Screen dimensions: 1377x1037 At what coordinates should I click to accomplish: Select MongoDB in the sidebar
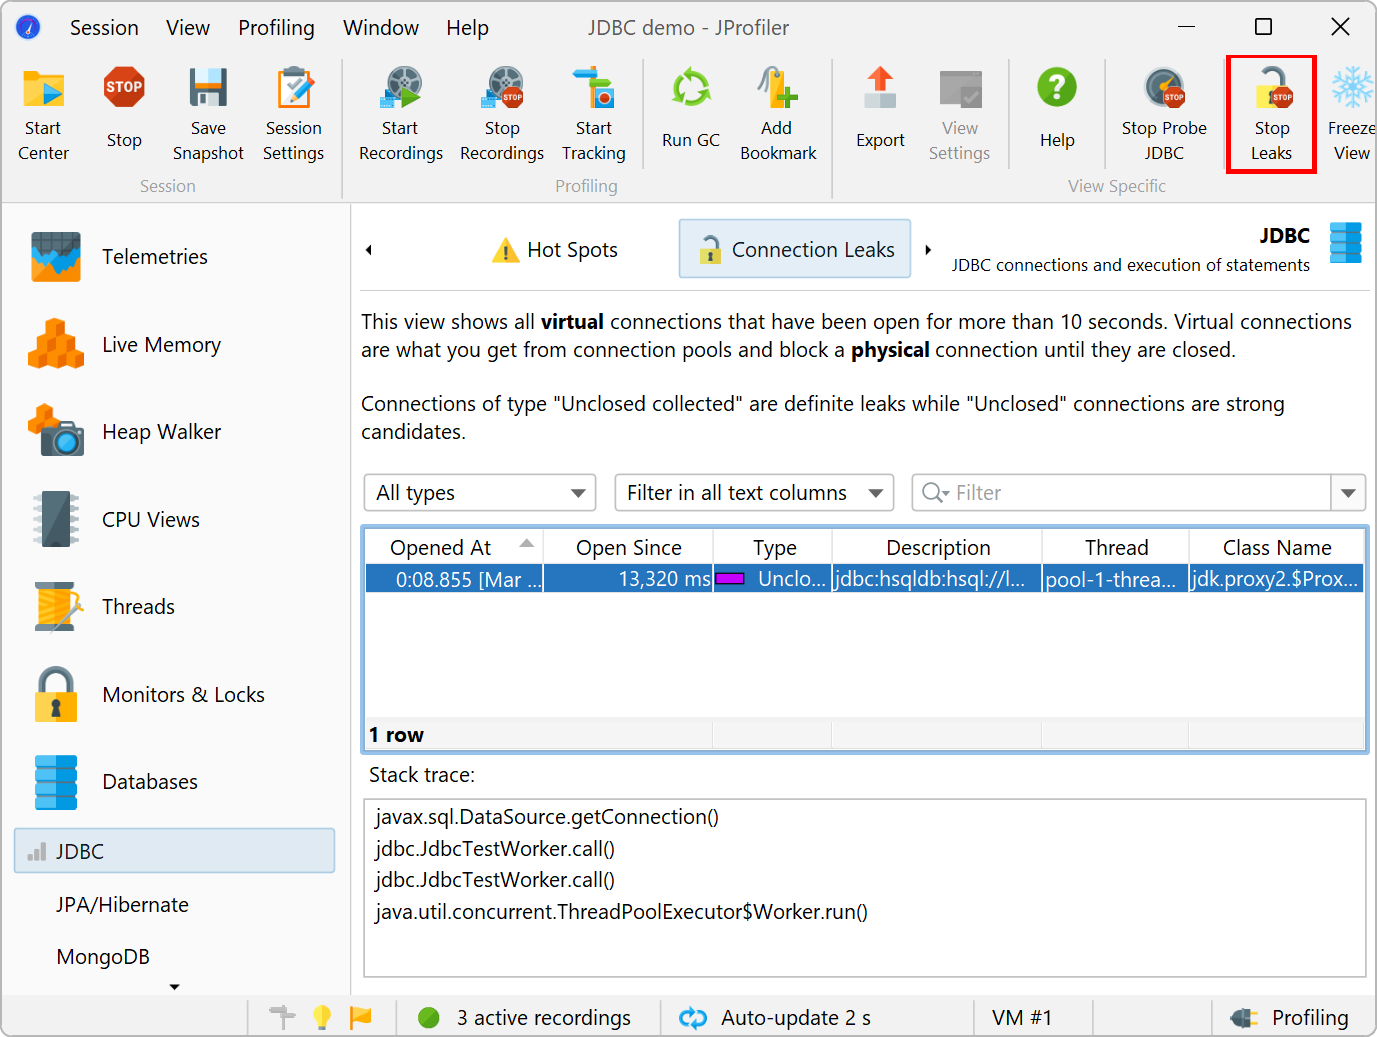103,957
